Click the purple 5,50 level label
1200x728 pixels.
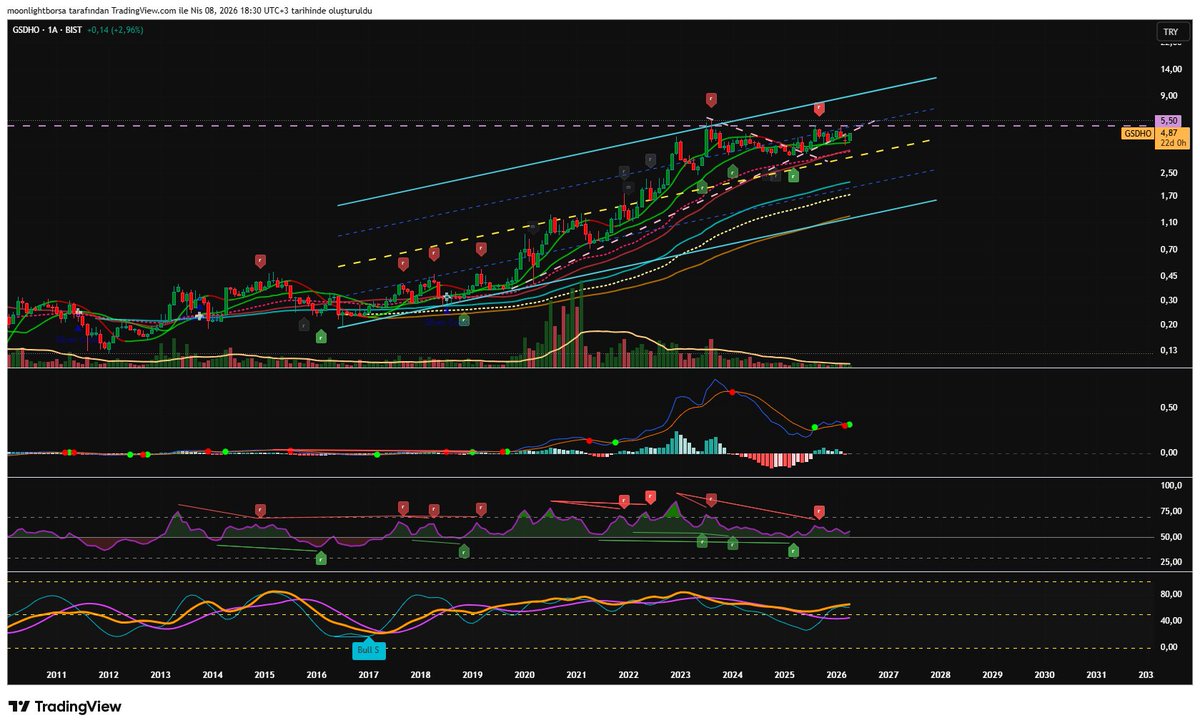coord(1169,121)
